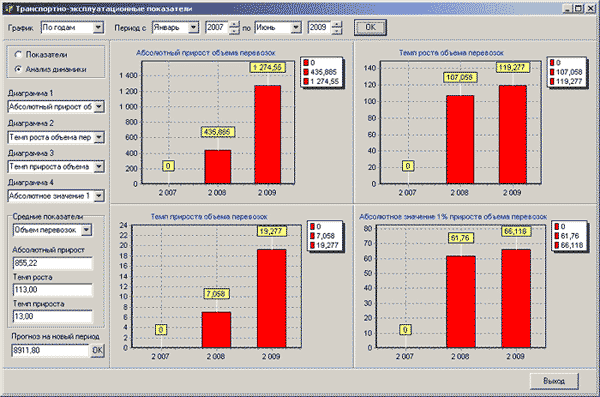Click the OK button beside forecast field
The height and width of the screenshot is (397, 600).
[97, 350]
